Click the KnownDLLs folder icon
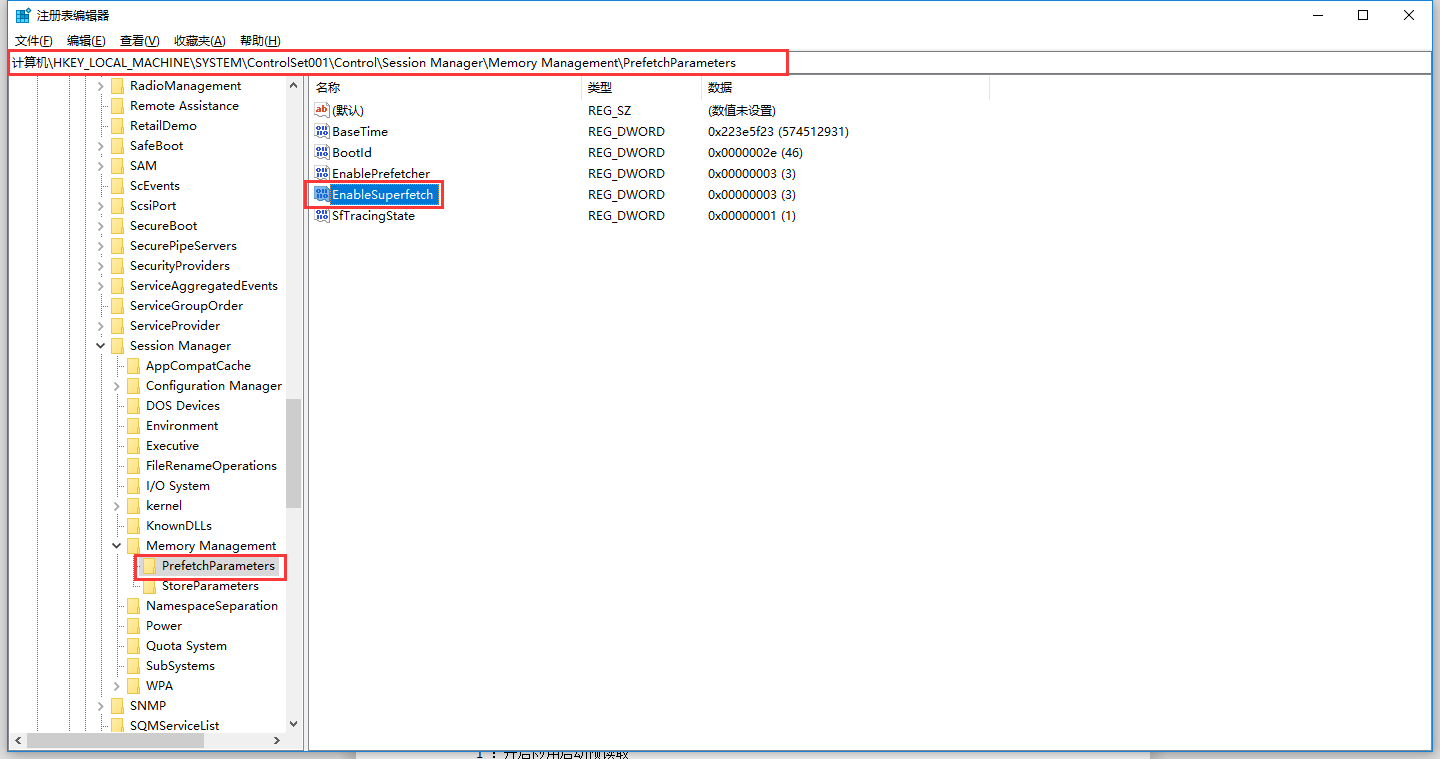This screenshot has height=759, width=1440. (133, 526)
